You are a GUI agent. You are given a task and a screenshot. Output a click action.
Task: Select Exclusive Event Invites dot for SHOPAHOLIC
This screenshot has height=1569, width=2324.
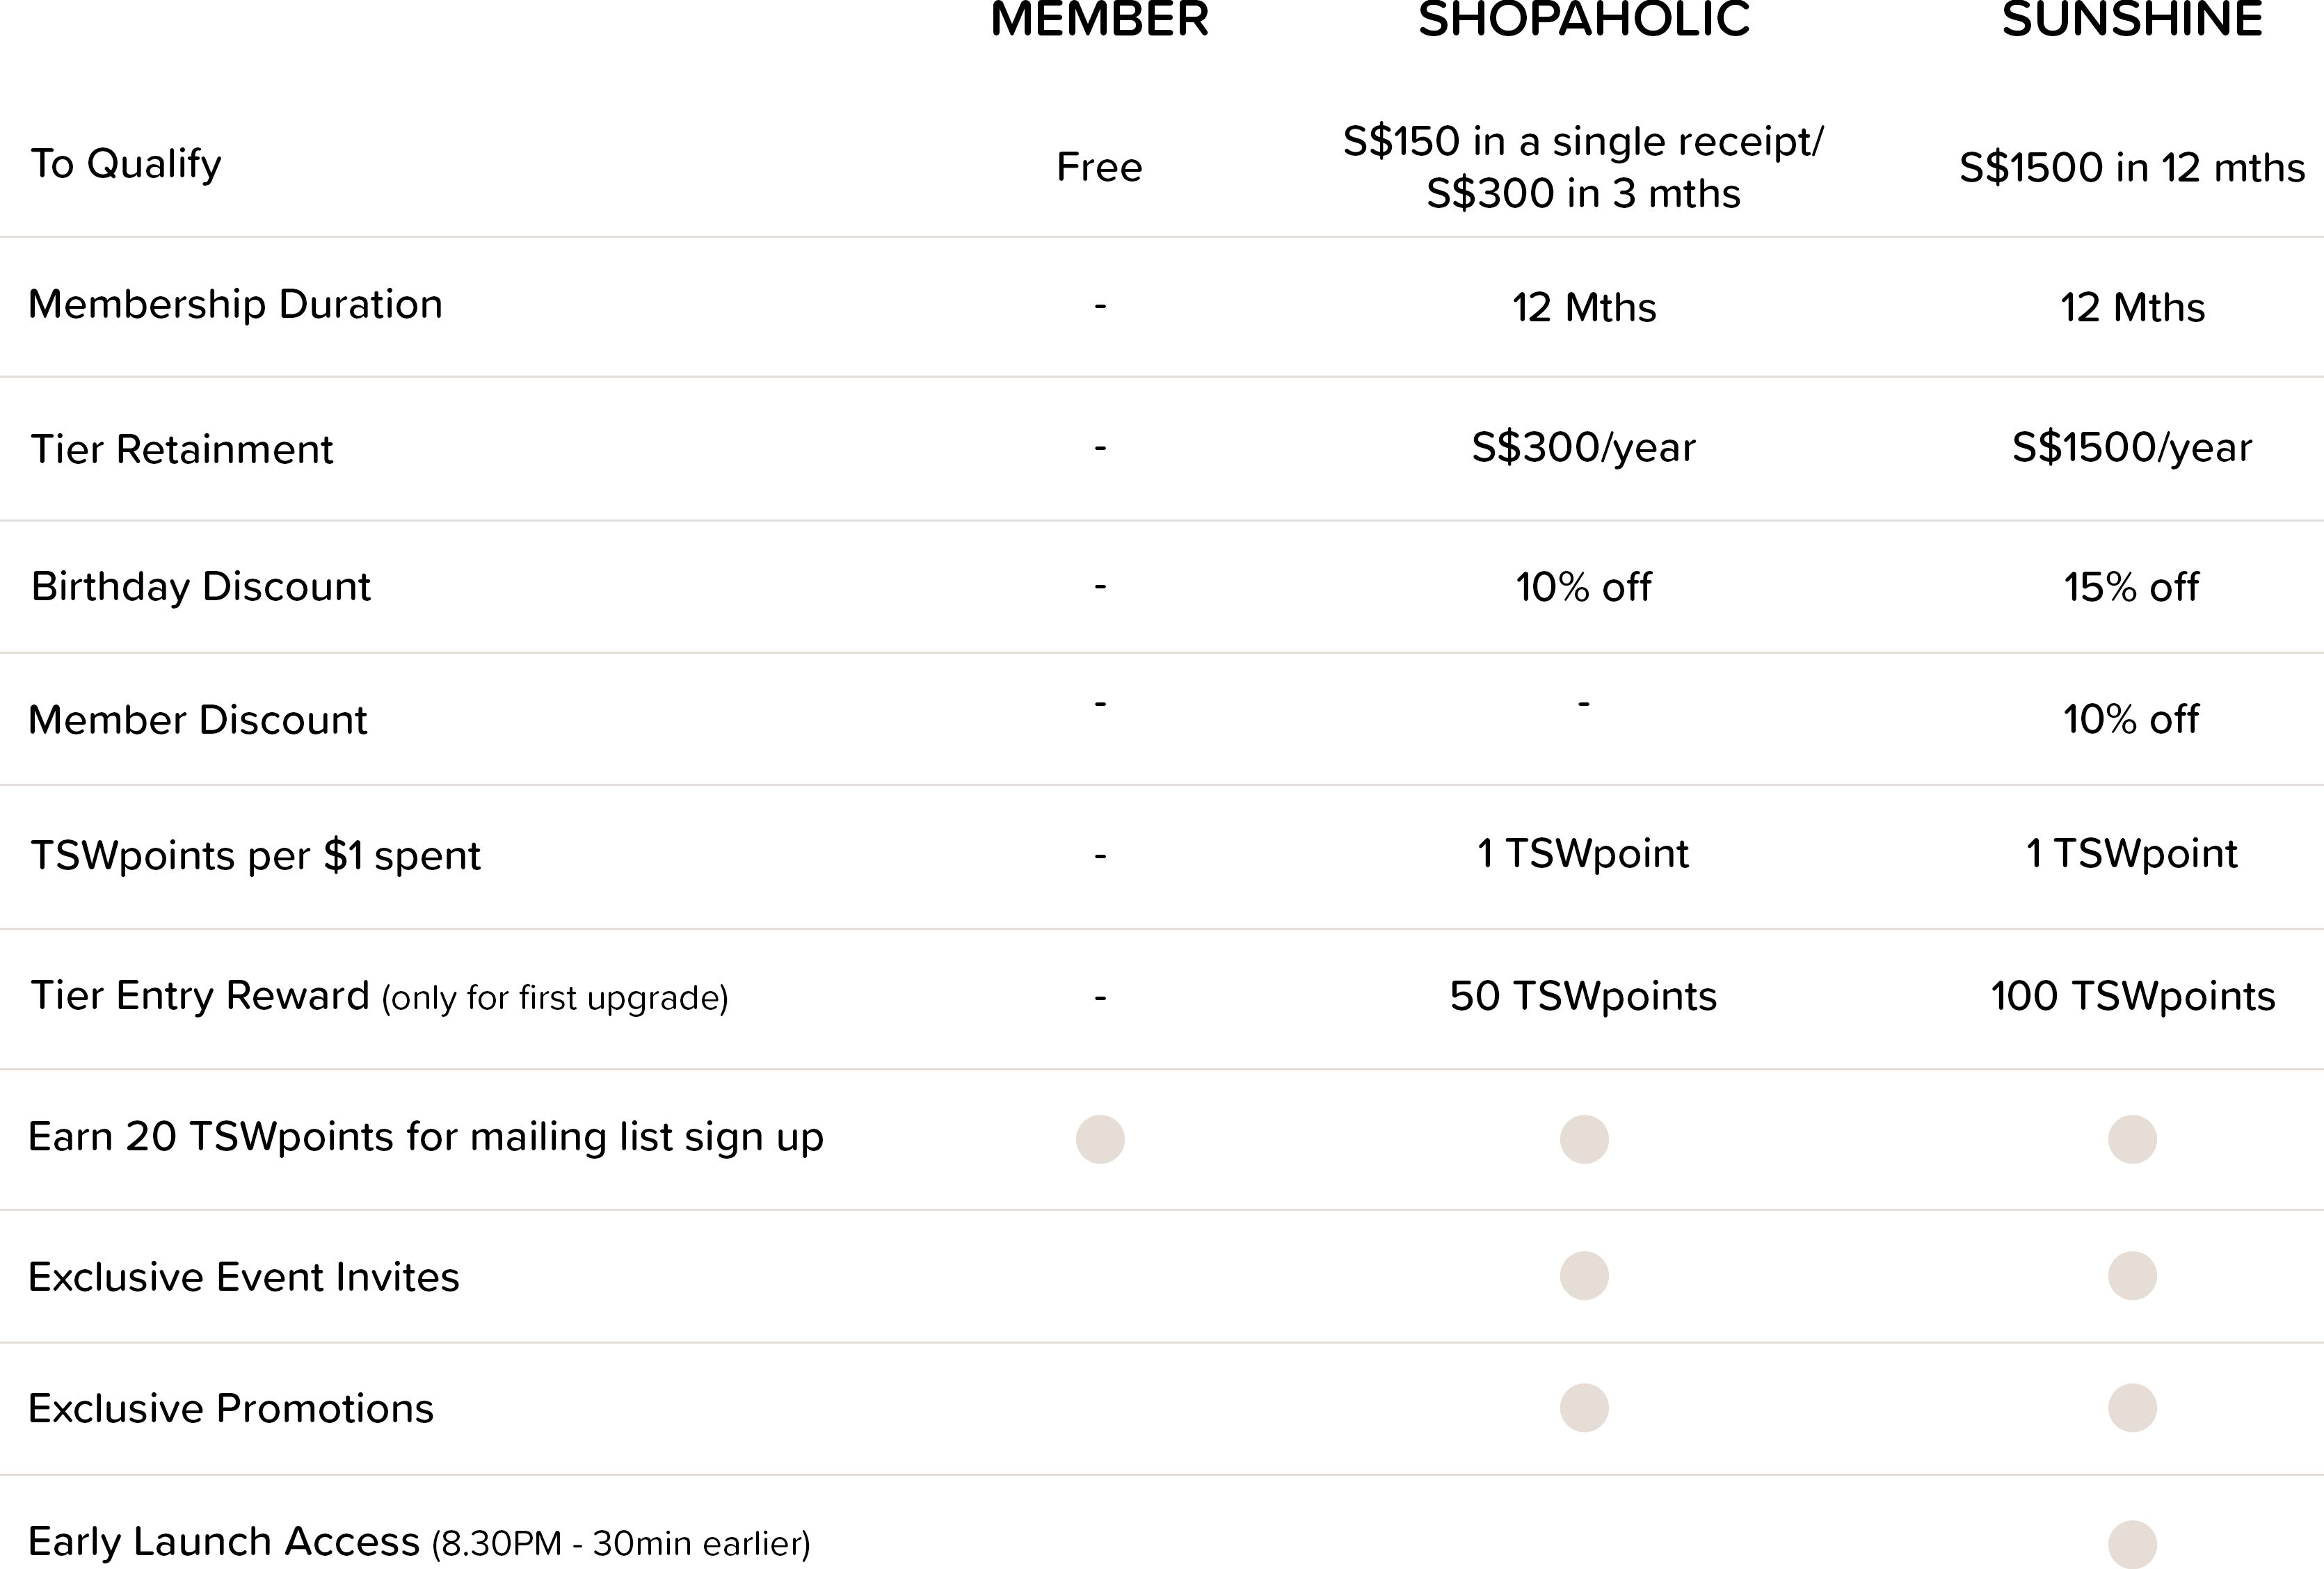click(x=1584, y=1275)
